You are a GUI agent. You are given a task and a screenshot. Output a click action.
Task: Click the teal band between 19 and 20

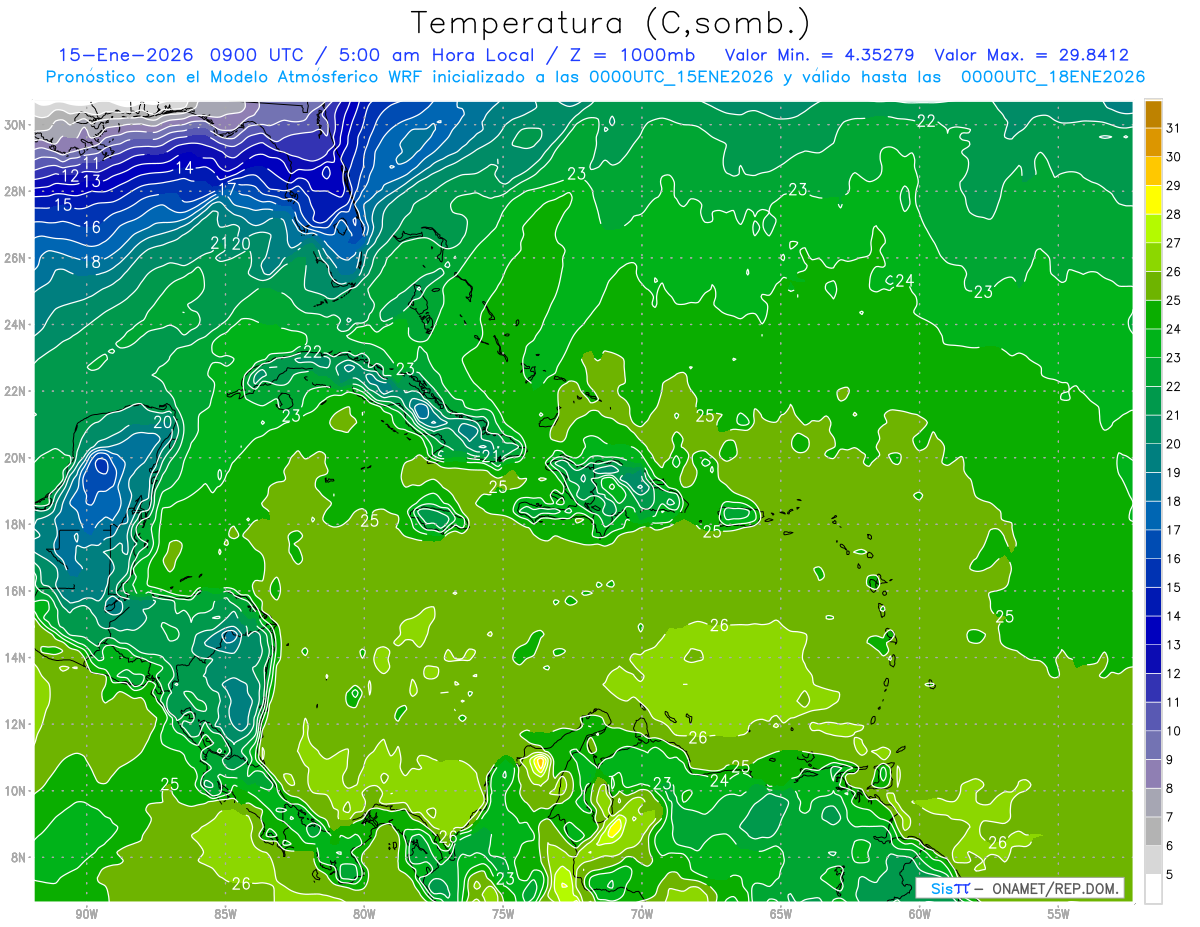(x=1153, y=458)
